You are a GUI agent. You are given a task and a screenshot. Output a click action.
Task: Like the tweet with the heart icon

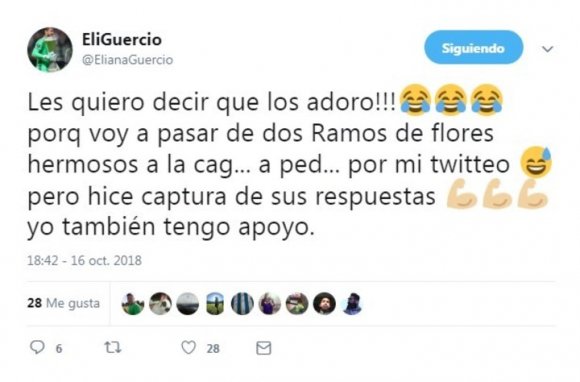[189, 348]
